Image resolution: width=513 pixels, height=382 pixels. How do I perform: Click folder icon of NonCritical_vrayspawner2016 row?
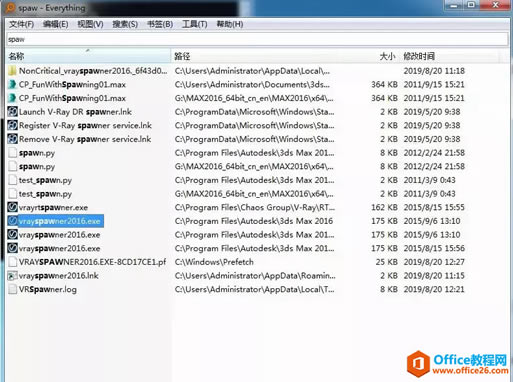tap(12, 71)
